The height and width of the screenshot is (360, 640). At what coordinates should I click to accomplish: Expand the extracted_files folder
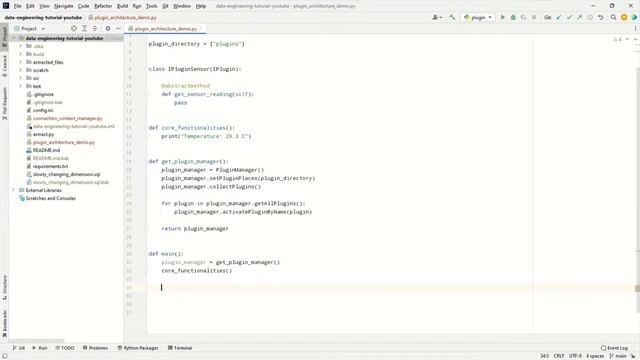20,62
